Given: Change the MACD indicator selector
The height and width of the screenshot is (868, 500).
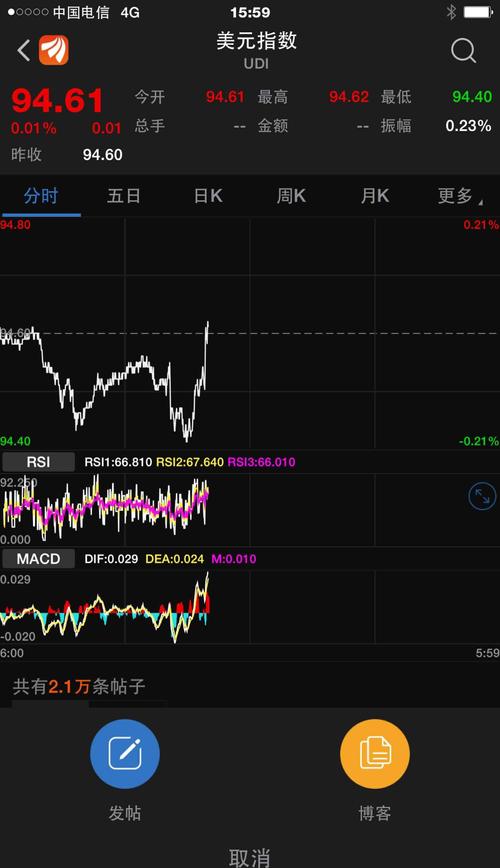Looking at the screenshot, I should tap(38, 559).
